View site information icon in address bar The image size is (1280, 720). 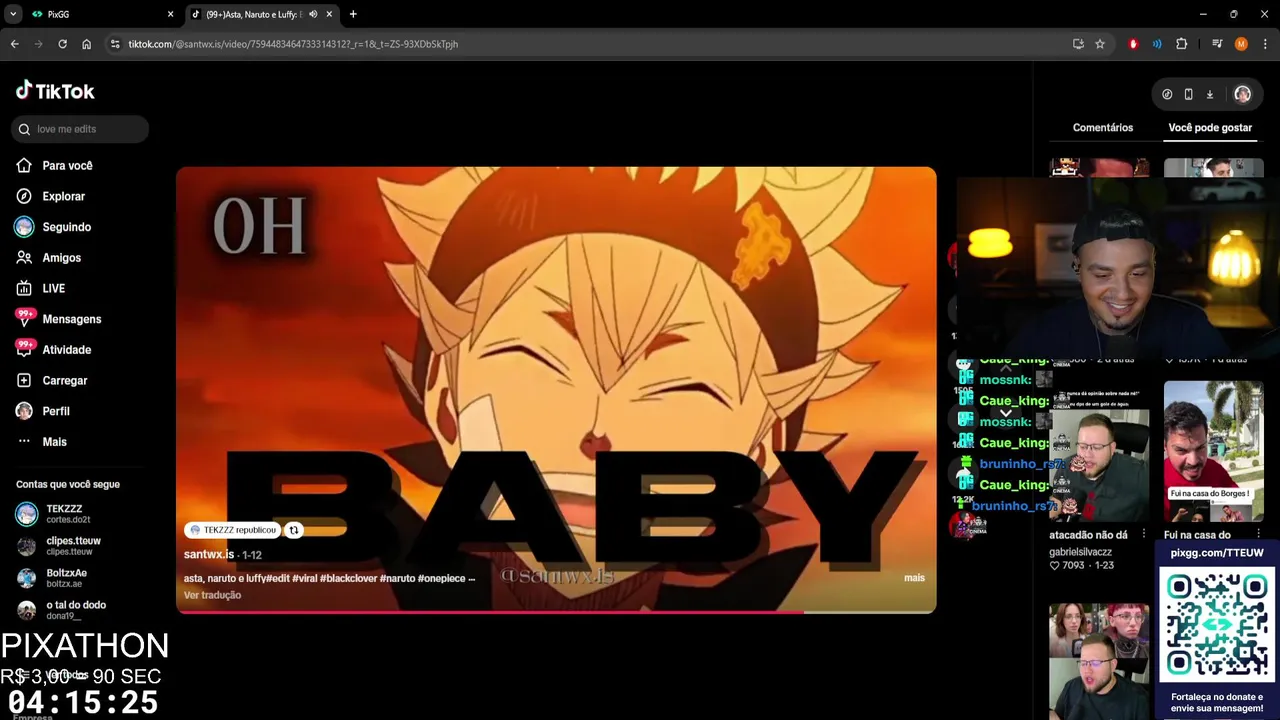coord(115,44)
